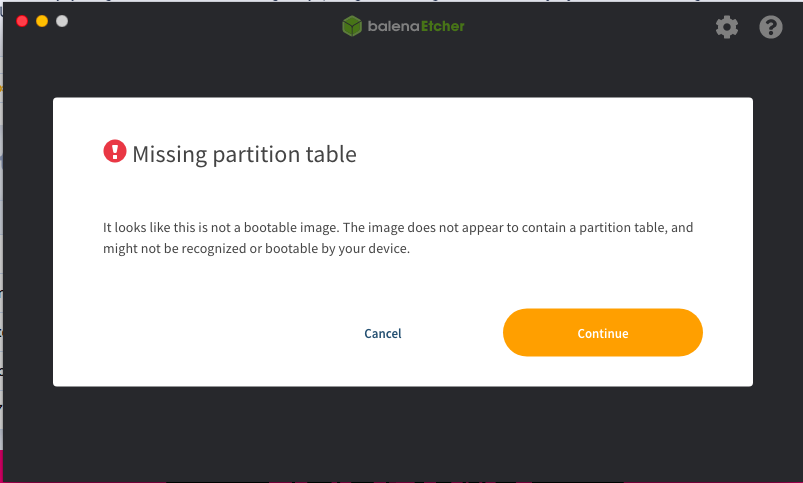Click the blank white space left of Cancel
This screenshot has height=483, width=803.
[x=200, y=333]
